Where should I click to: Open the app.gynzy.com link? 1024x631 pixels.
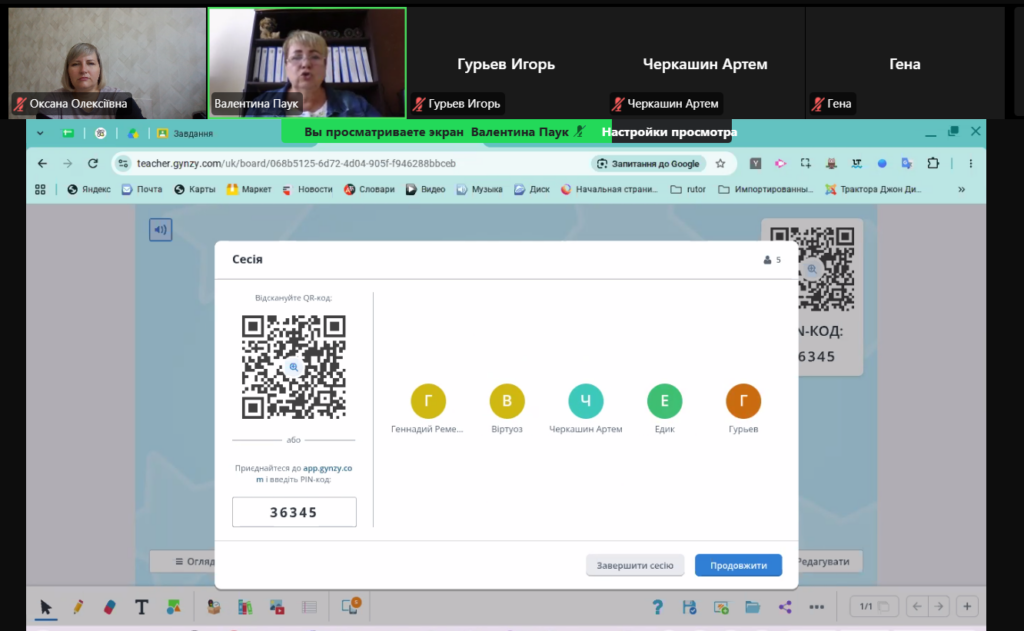[x=305, y=474]
